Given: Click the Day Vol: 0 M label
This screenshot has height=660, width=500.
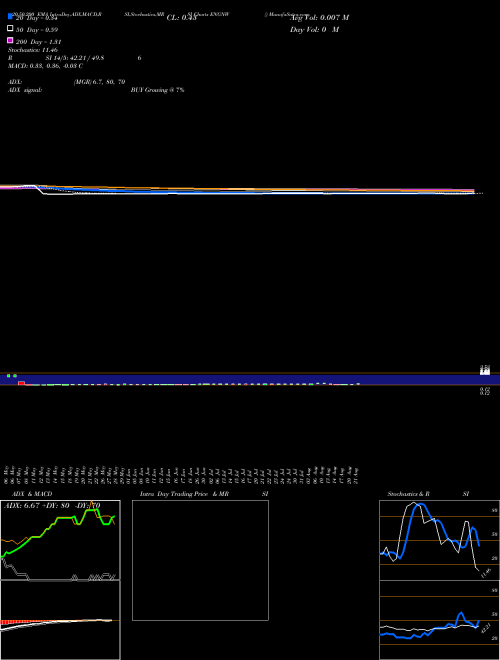Looking at the screenshot, I should [x=314, y=30].
